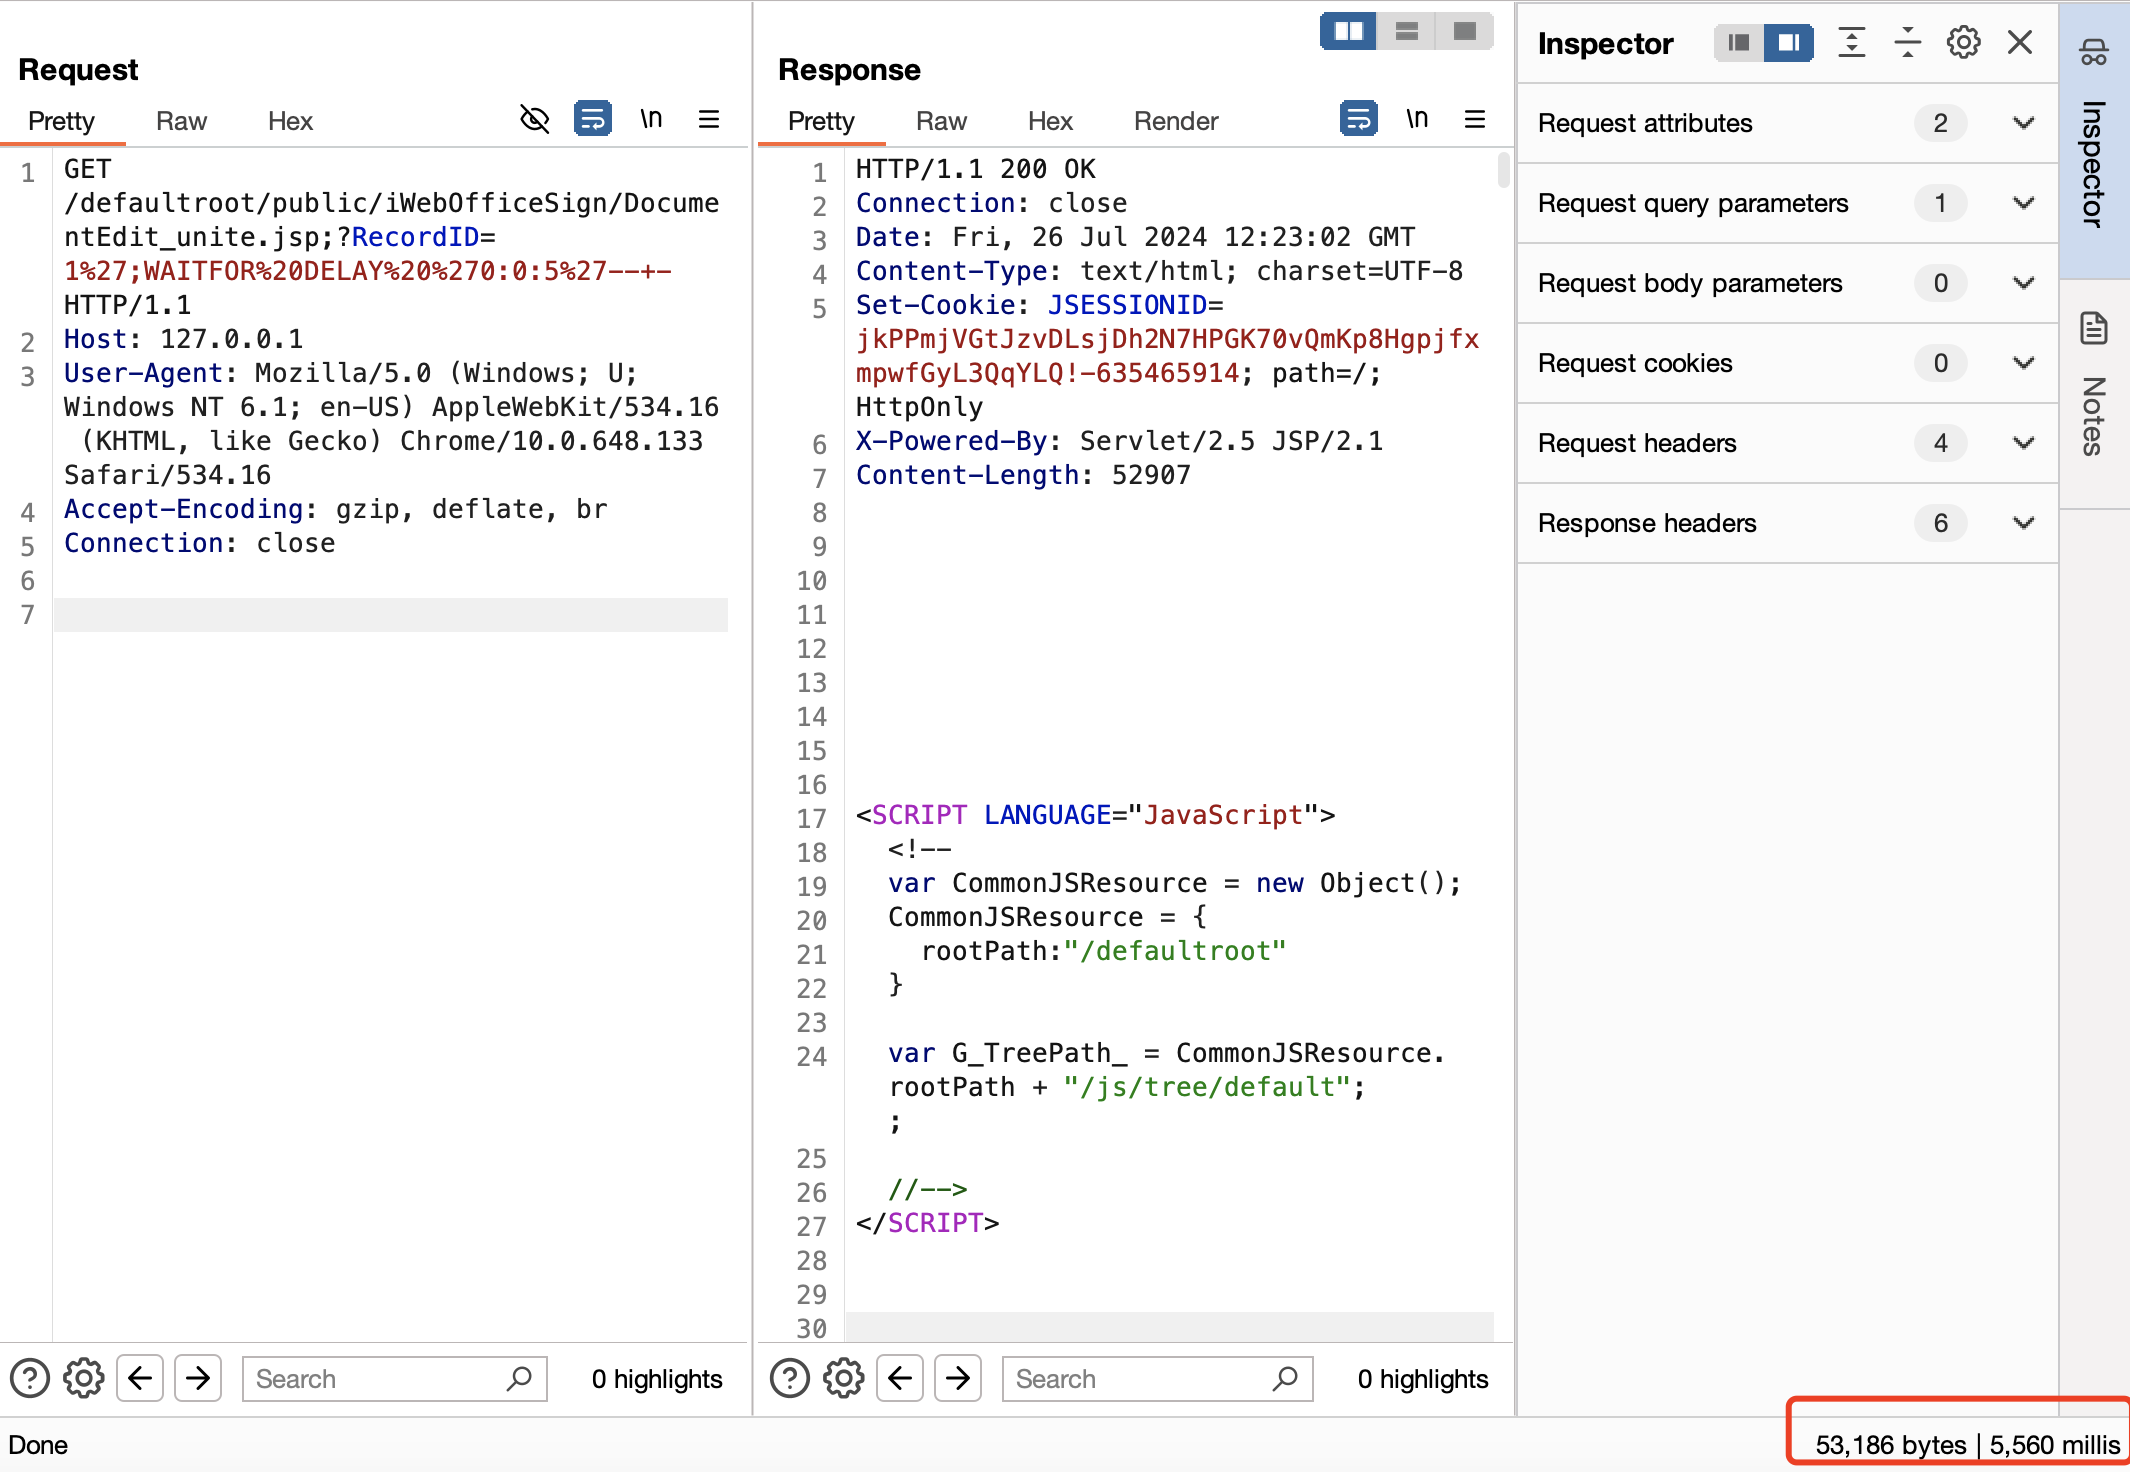This screenshot has height=1472, width=2130.
Task: Open Request search settings gear
Action: click(x=84, y=1379)
